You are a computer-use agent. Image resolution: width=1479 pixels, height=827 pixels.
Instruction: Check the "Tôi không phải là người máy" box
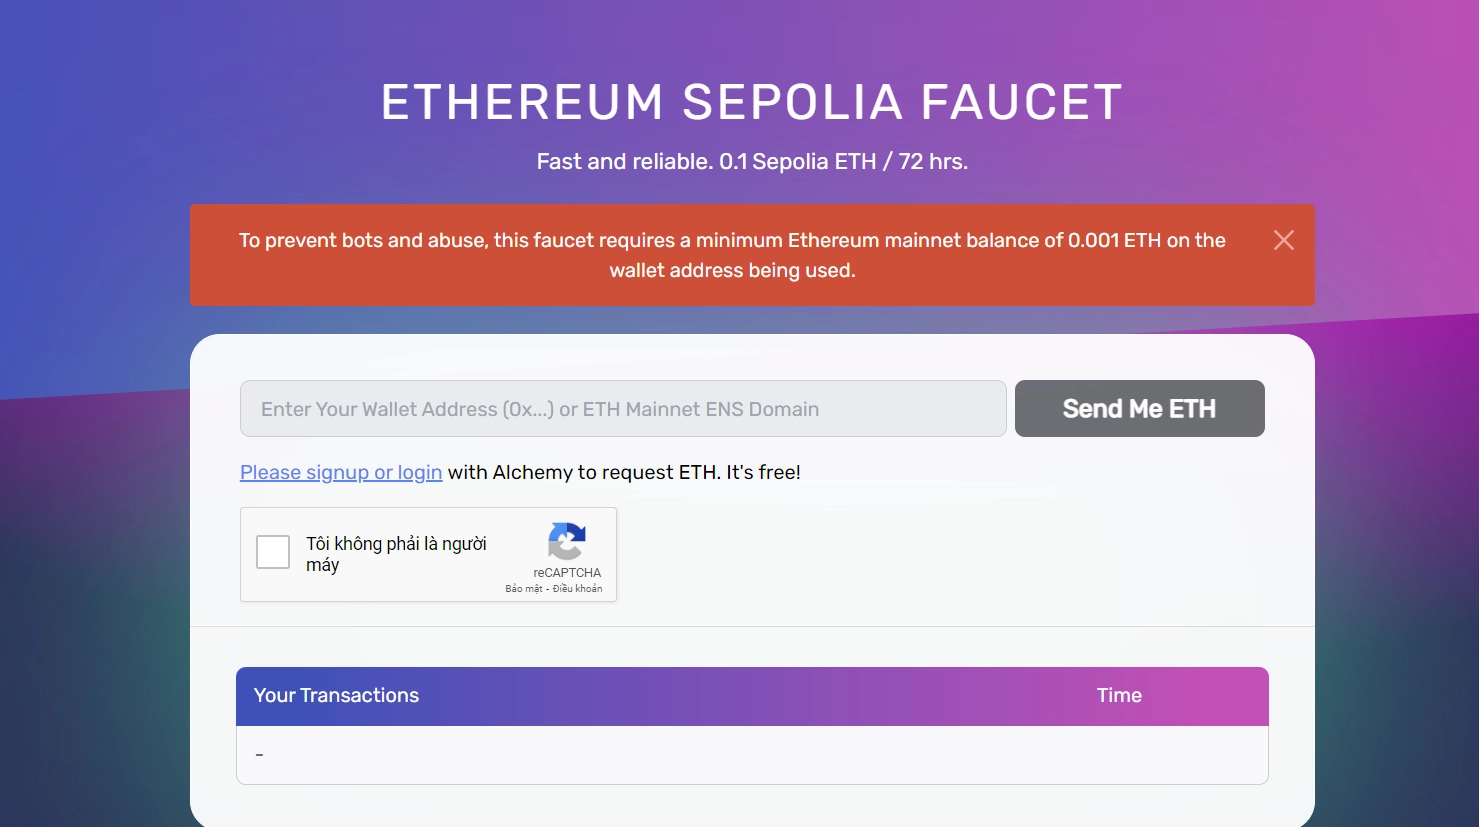(x=272, y=551)
